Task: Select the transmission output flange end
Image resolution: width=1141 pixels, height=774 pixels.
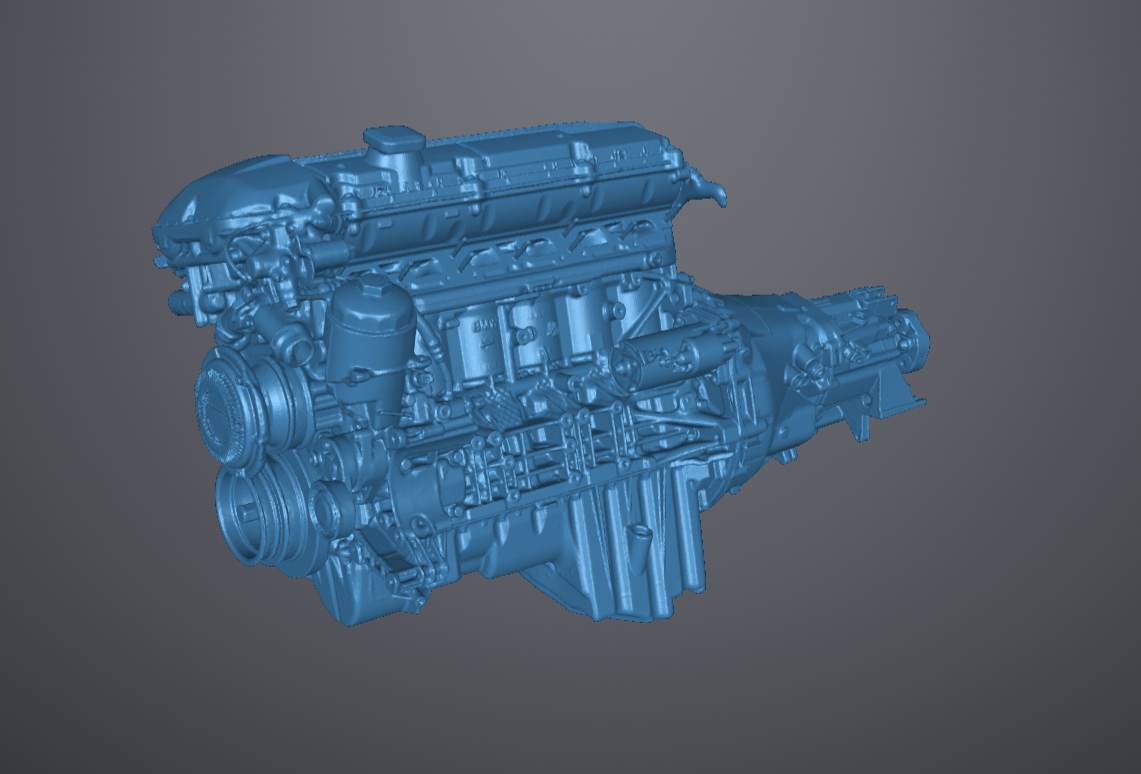Action: pos(914,338)
